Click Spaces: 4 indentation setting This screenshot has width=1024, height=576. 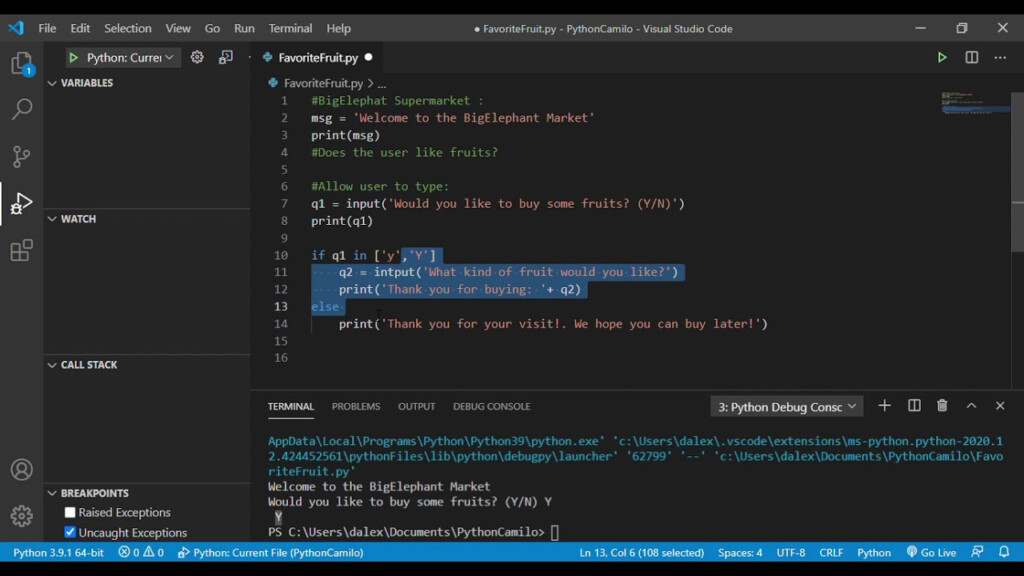pos(740,552)
